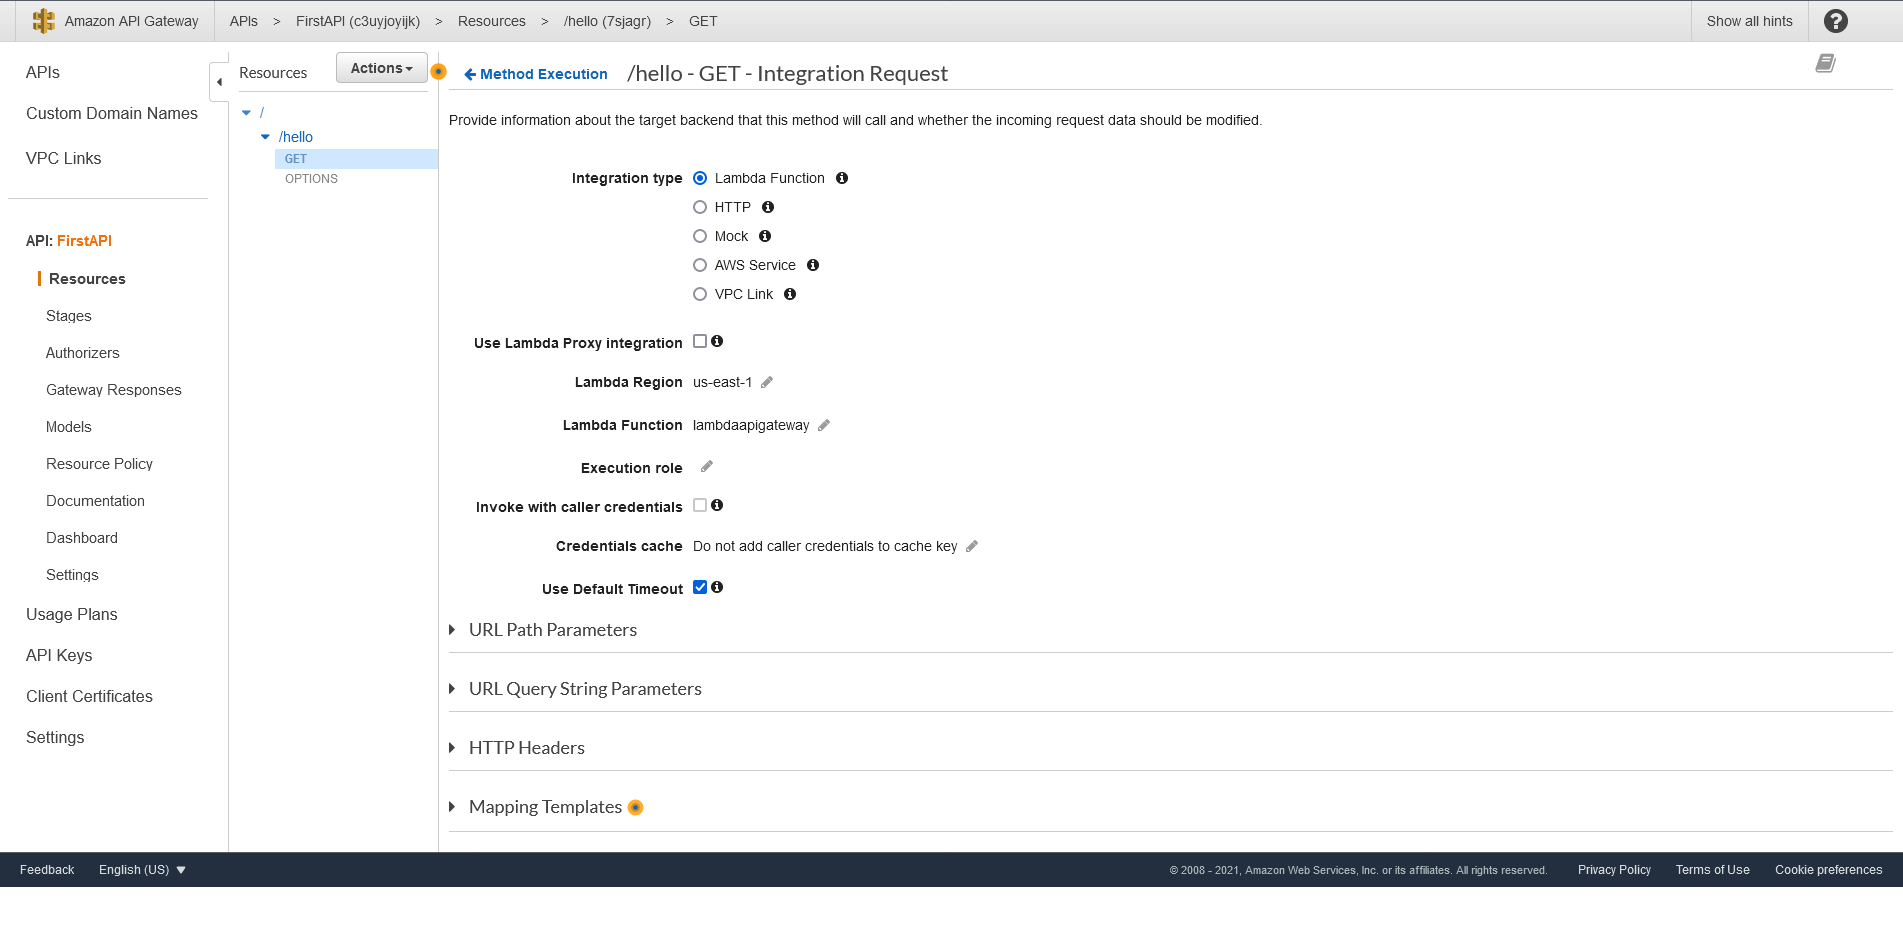Open the help question mark icon
This screenshot has width=1903, height=927.
click(1835, 21)
